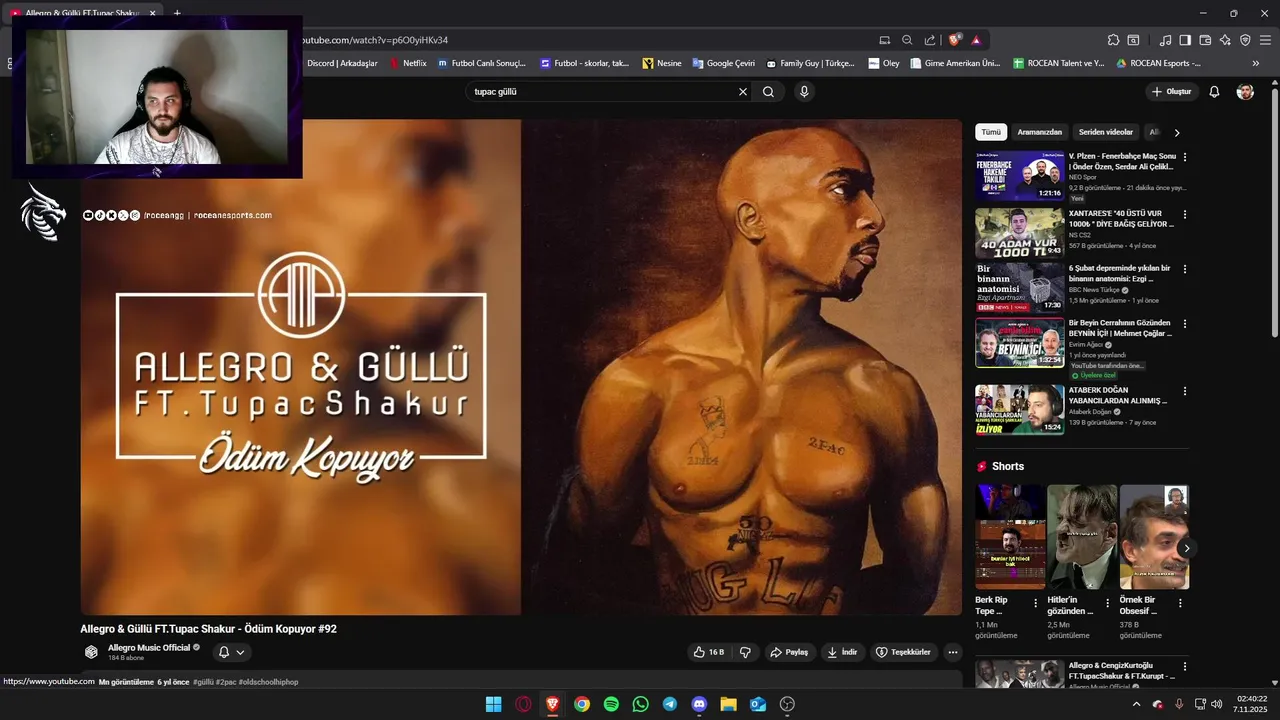This screenshot has width=1280, height=720.
Task: Click the Teşekkürler thanks button
Action: [x=904, y=652]
